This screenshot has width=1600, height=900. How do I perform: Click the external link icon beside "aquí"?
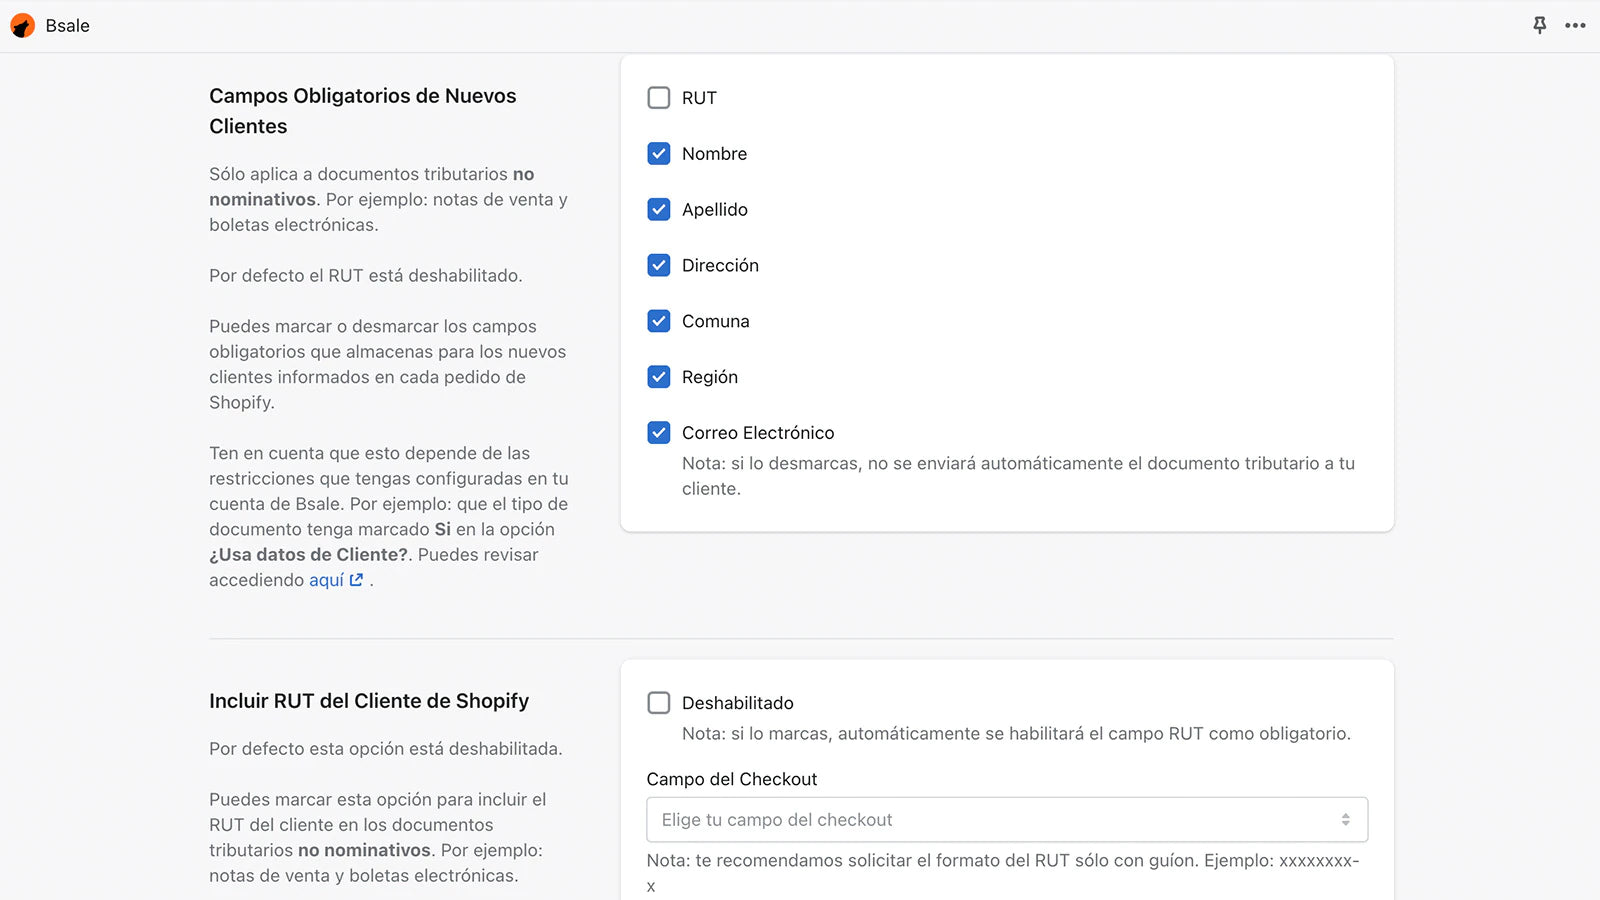[x=355, y=578]
